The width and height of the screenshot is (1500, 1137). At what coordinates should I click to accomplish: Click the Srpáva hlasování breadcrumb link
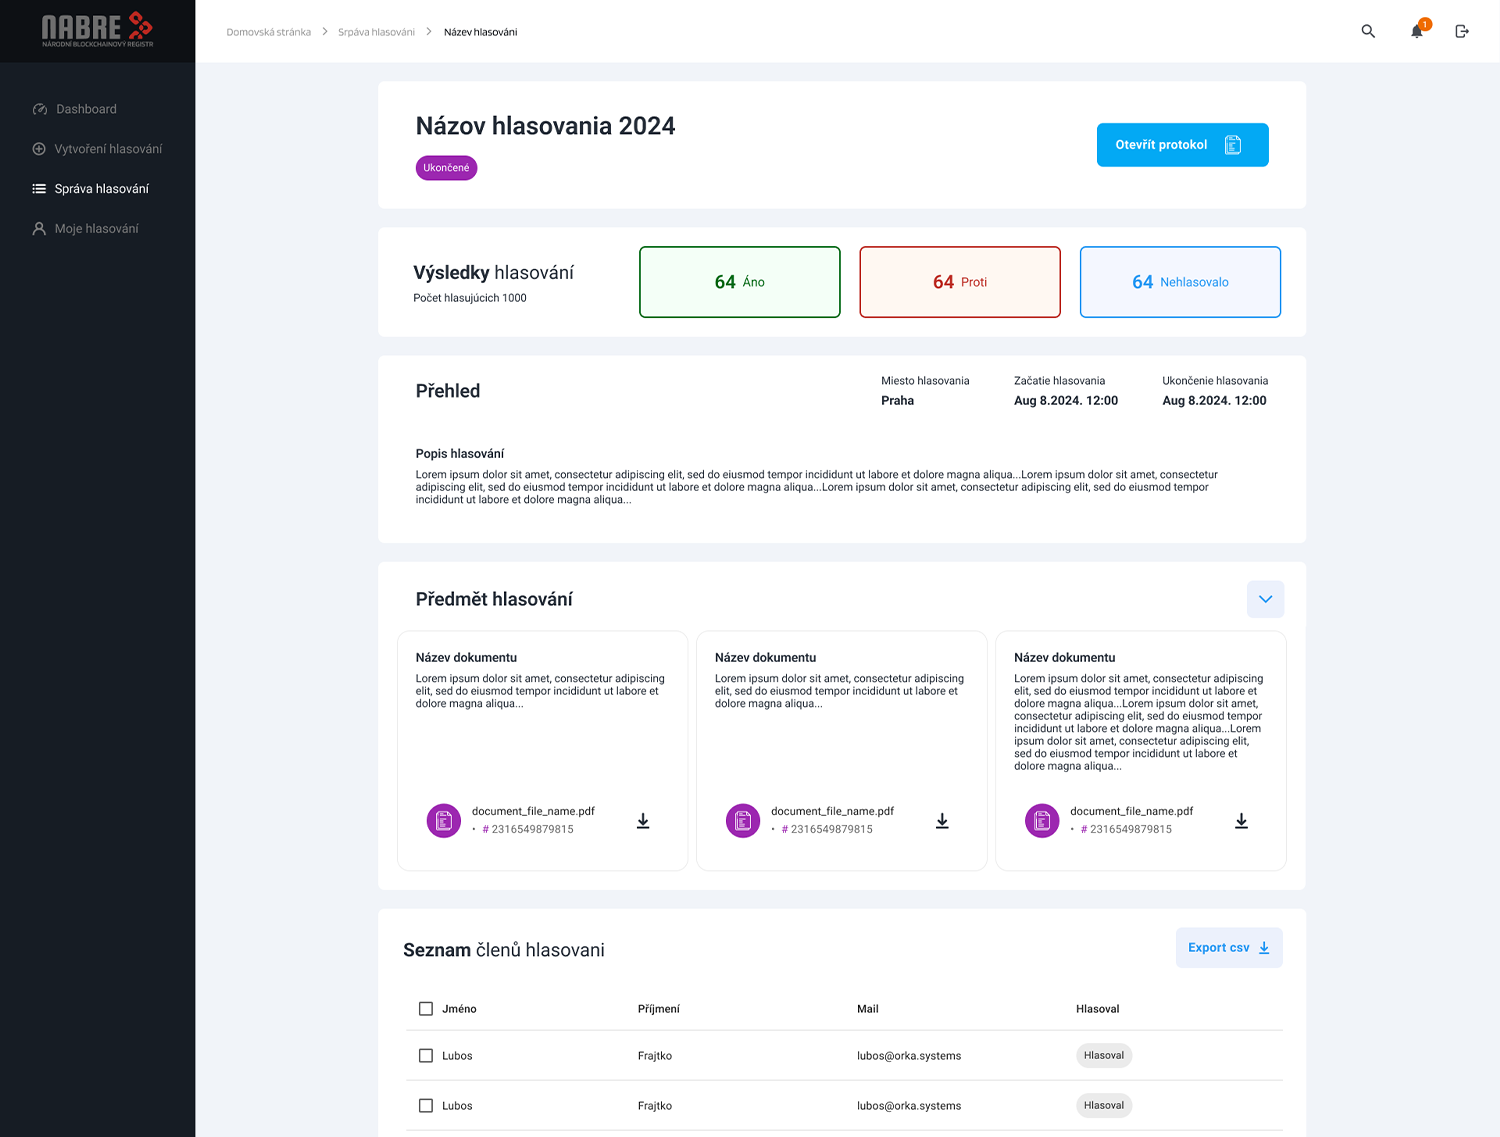[376, 32]
